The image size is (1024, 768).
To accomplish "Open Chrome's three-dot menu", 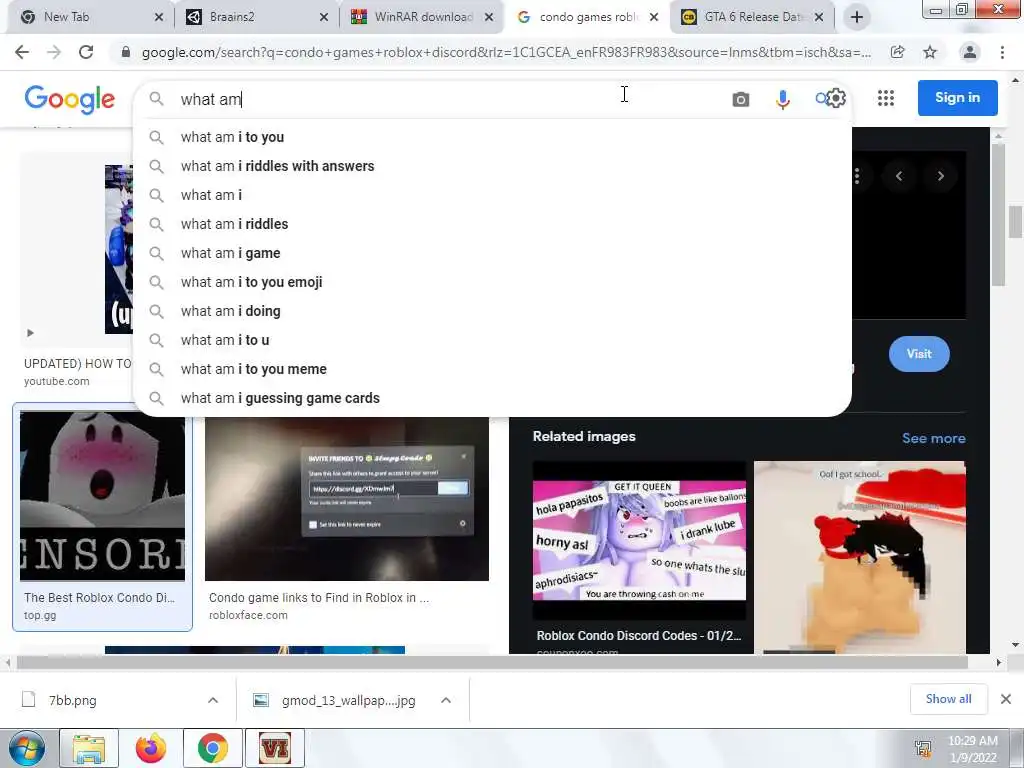I will [1002, 52].
